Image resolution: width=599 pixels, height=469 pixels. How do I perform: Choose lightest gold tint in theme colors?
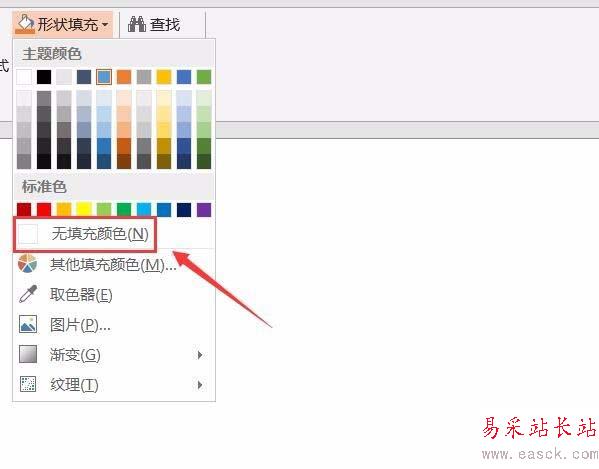[164, 98]
